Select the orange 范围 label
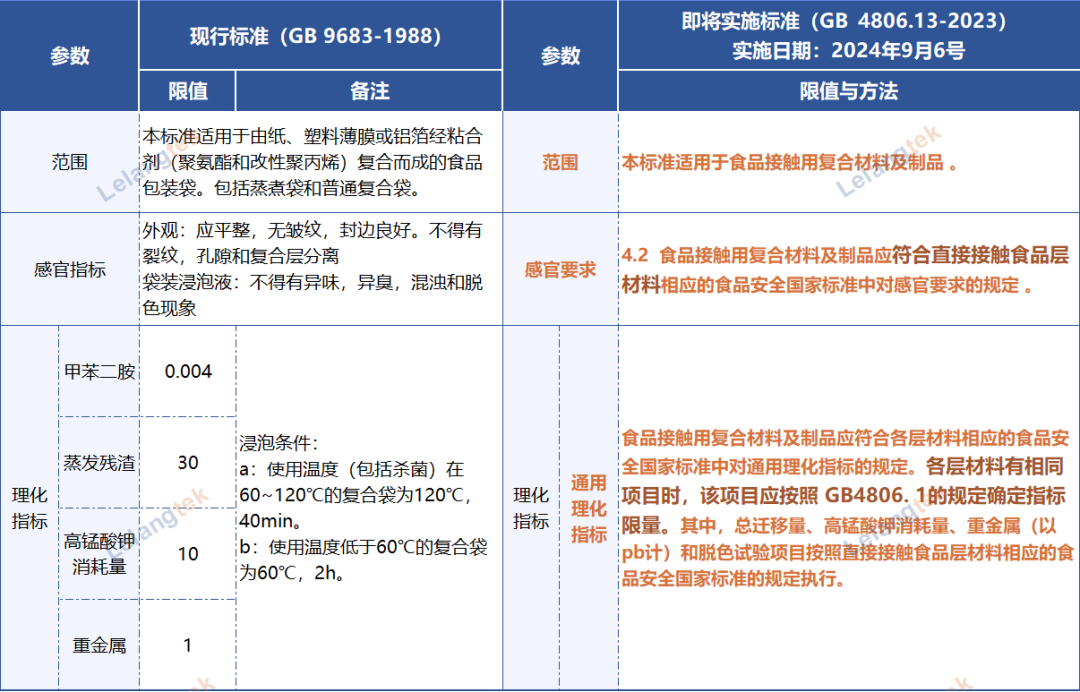 click(560, 162)
